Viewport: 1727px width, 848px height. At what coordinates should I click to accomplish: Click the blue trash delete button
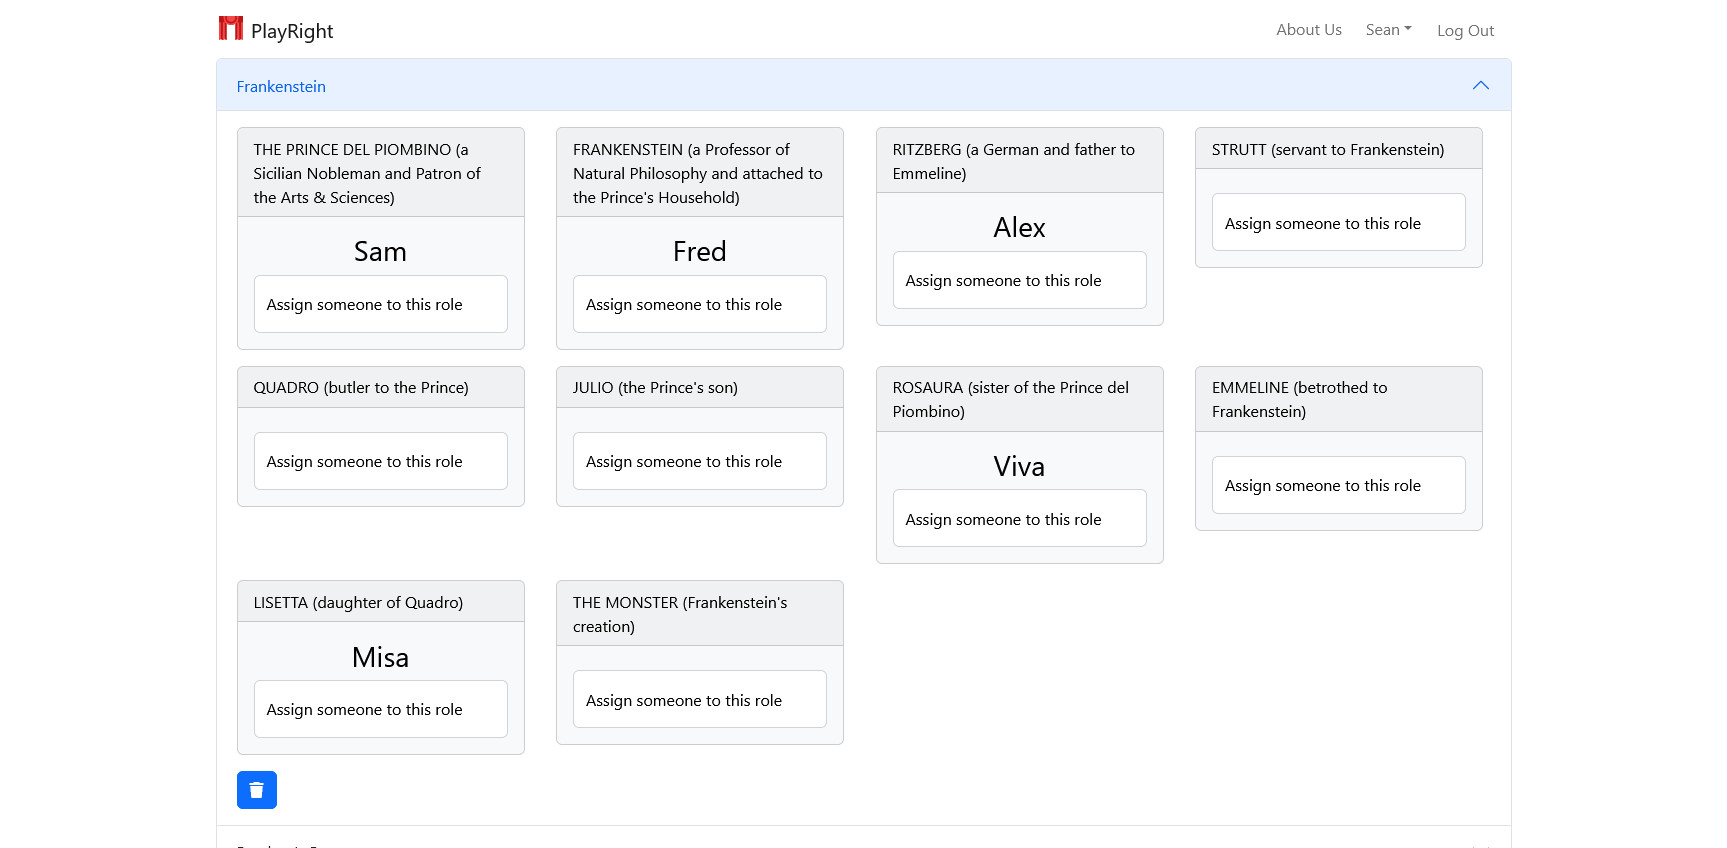(257, 790)
